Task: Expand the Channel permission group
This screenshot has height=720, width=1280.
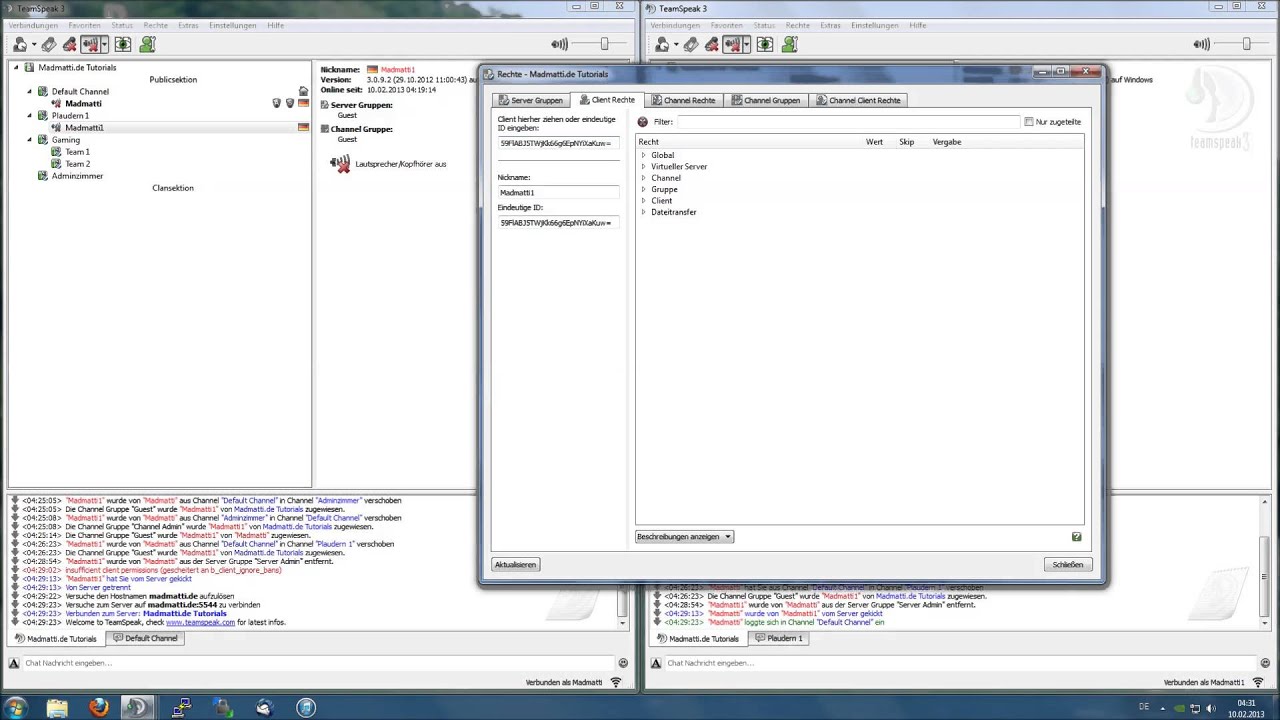Action: (x=644, y=178)
